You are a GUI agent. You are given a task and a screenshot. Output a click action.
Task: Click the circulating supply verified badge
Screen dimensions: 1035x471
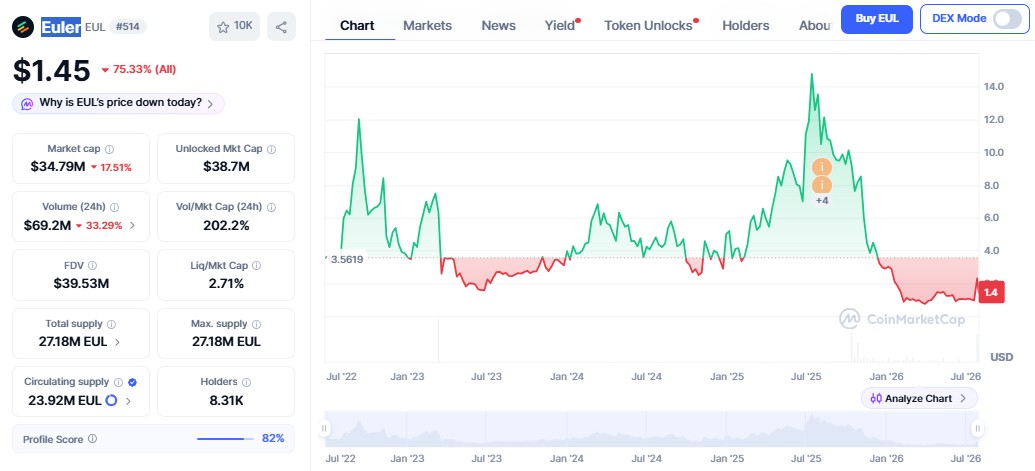click(132, 382)
